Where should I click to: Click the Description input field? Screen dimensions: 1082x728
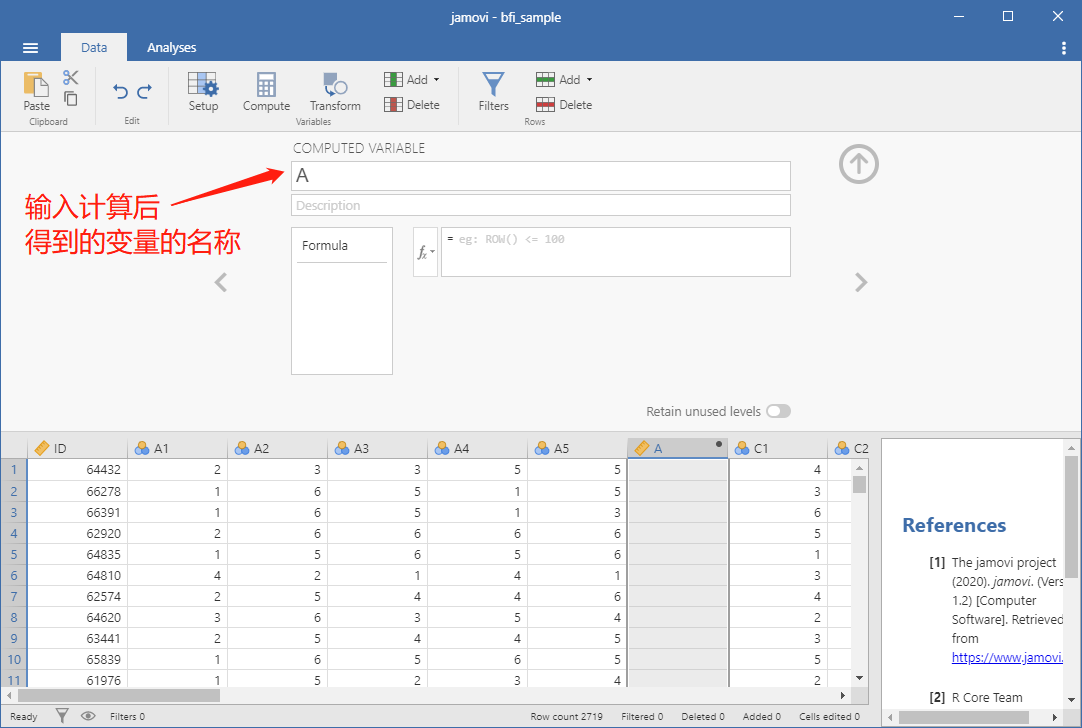[540, 206]
